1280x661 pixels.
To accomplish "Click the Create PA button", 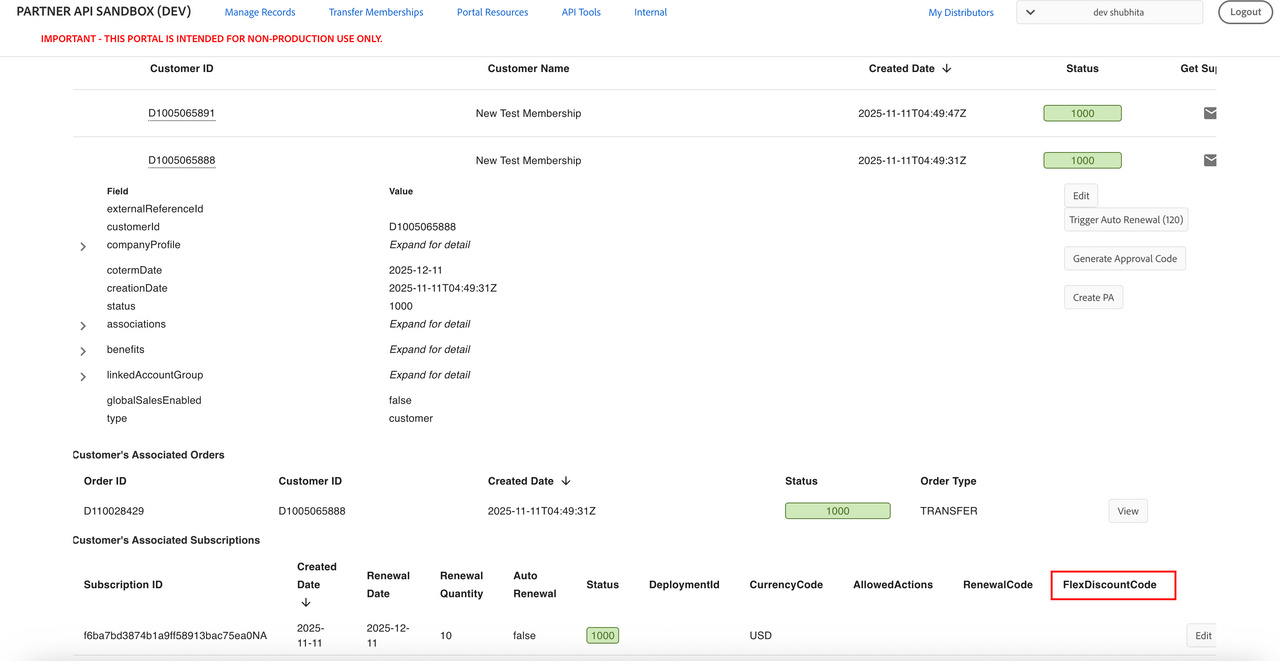I will 1093,297.
